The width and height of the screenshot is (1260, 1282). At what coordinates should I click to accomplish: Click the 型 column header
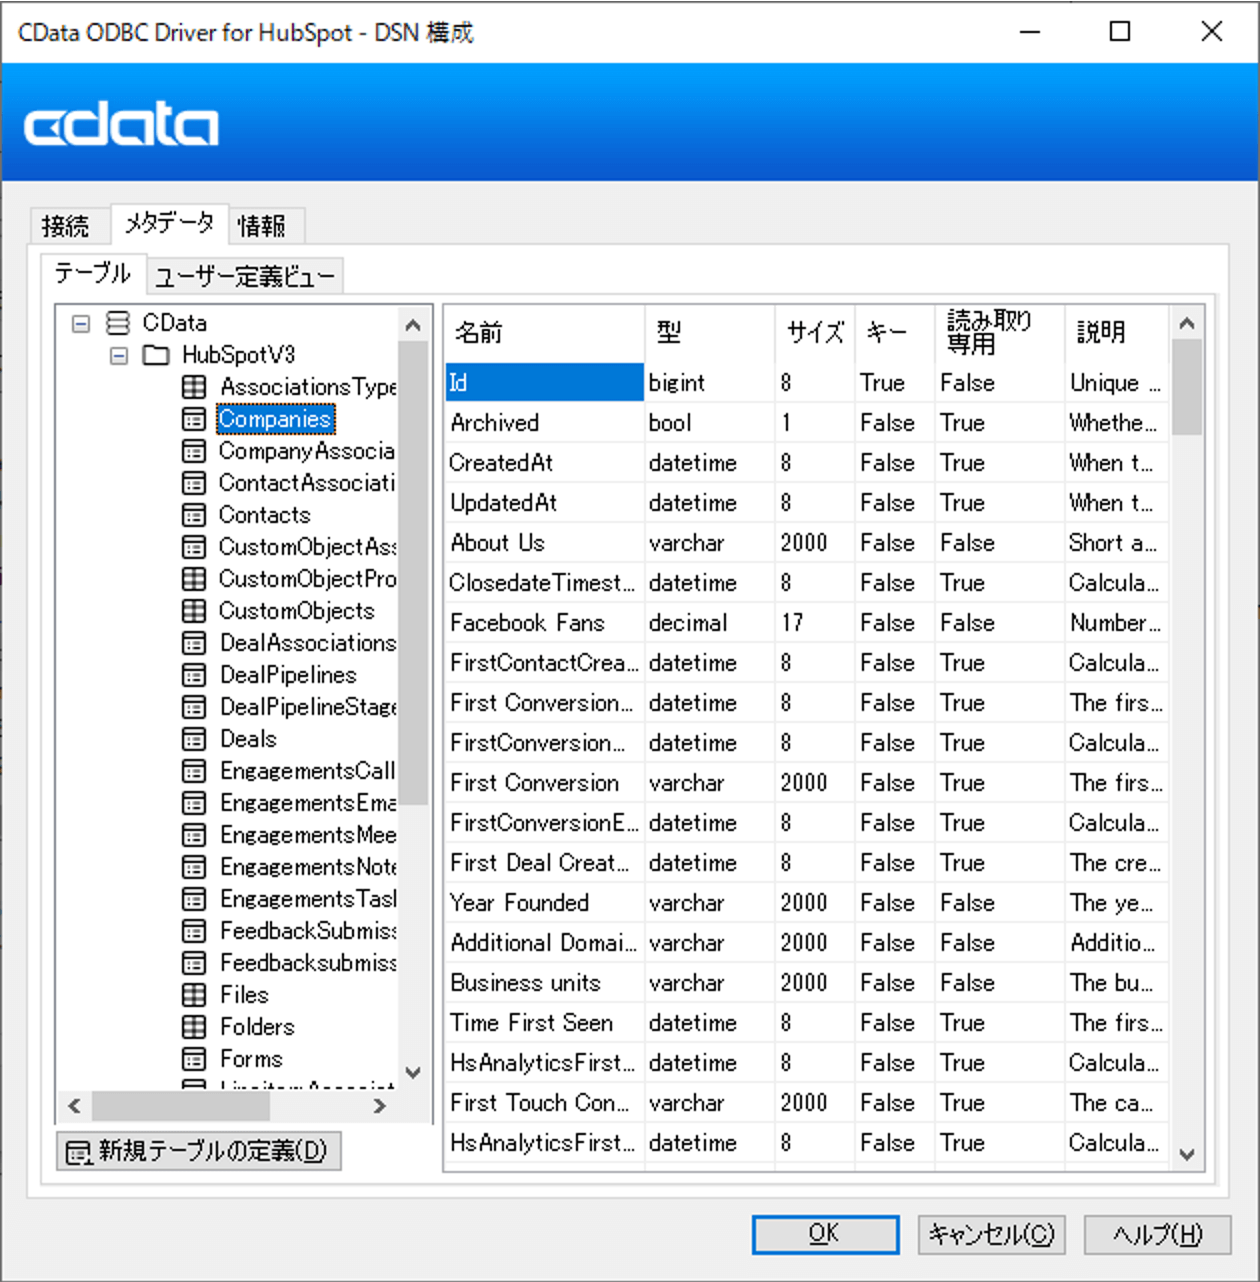(710, 333)
